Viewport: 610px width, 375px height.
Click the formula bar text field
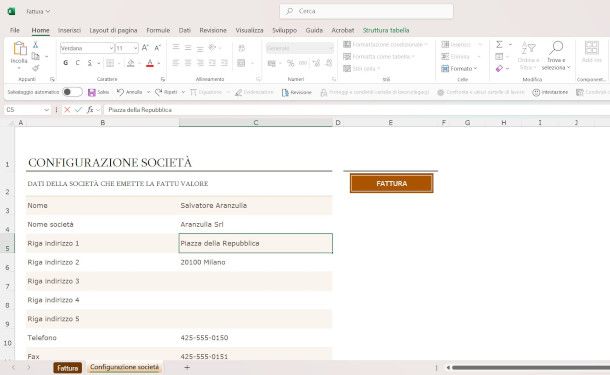point(356,110)
